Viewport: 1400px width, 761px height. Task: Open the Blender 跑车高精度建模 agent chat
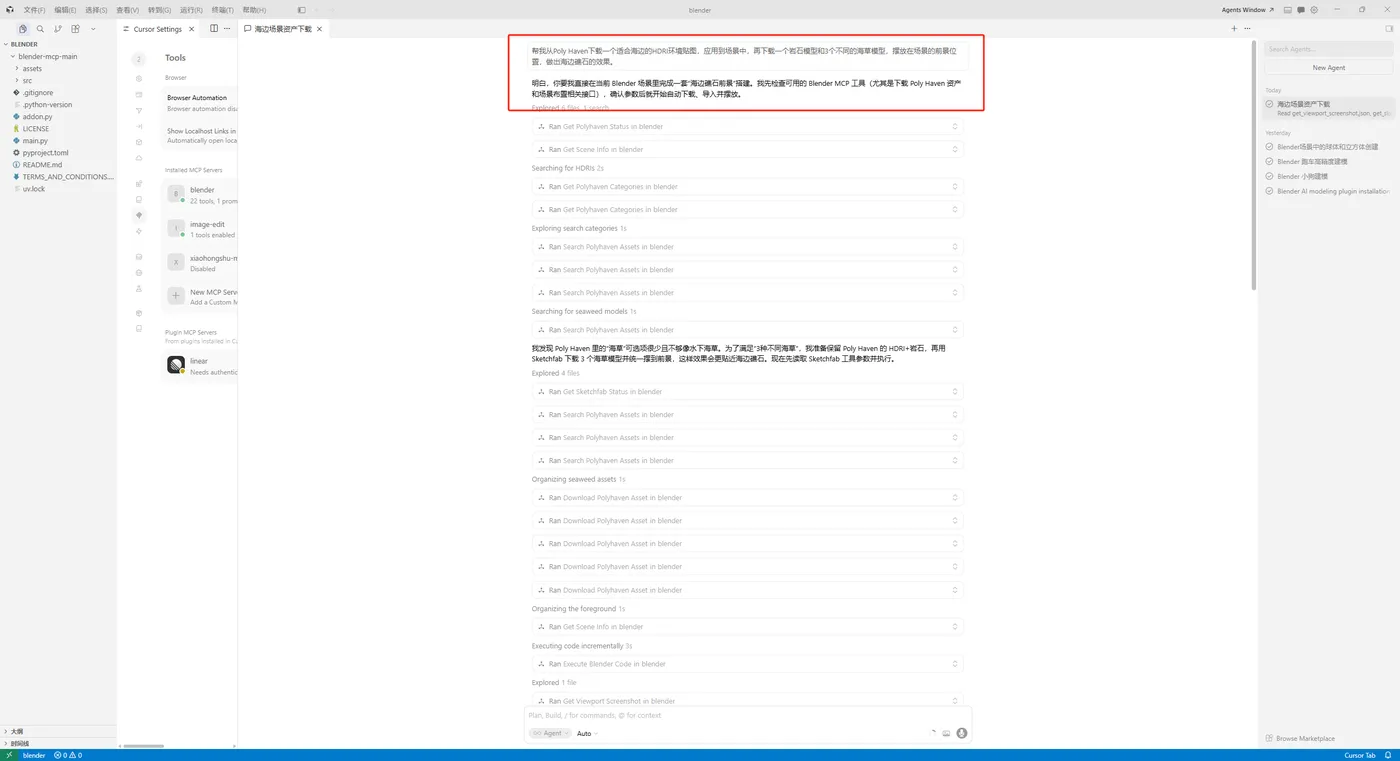[1329, 161]
